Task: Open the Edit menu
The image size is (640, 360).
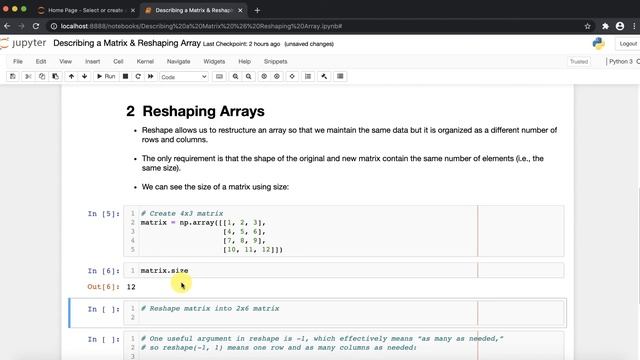Action: 41,62
